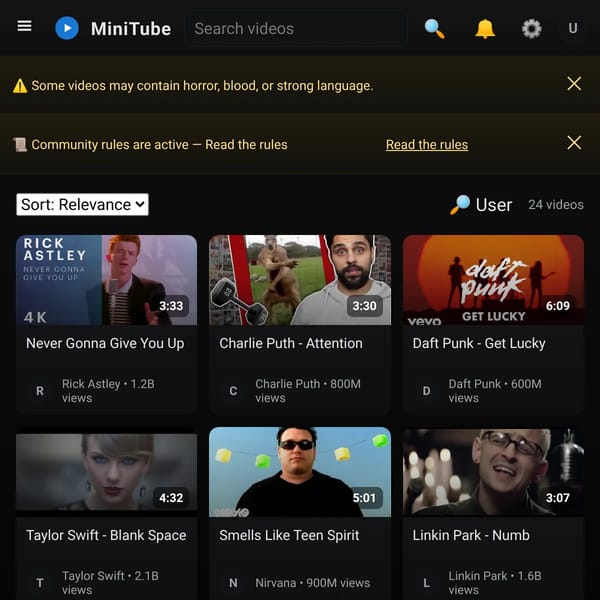Image resolution: width=600 pixels, height=600 pixels.
Task: Click the User label
Action: pos(494,205)
